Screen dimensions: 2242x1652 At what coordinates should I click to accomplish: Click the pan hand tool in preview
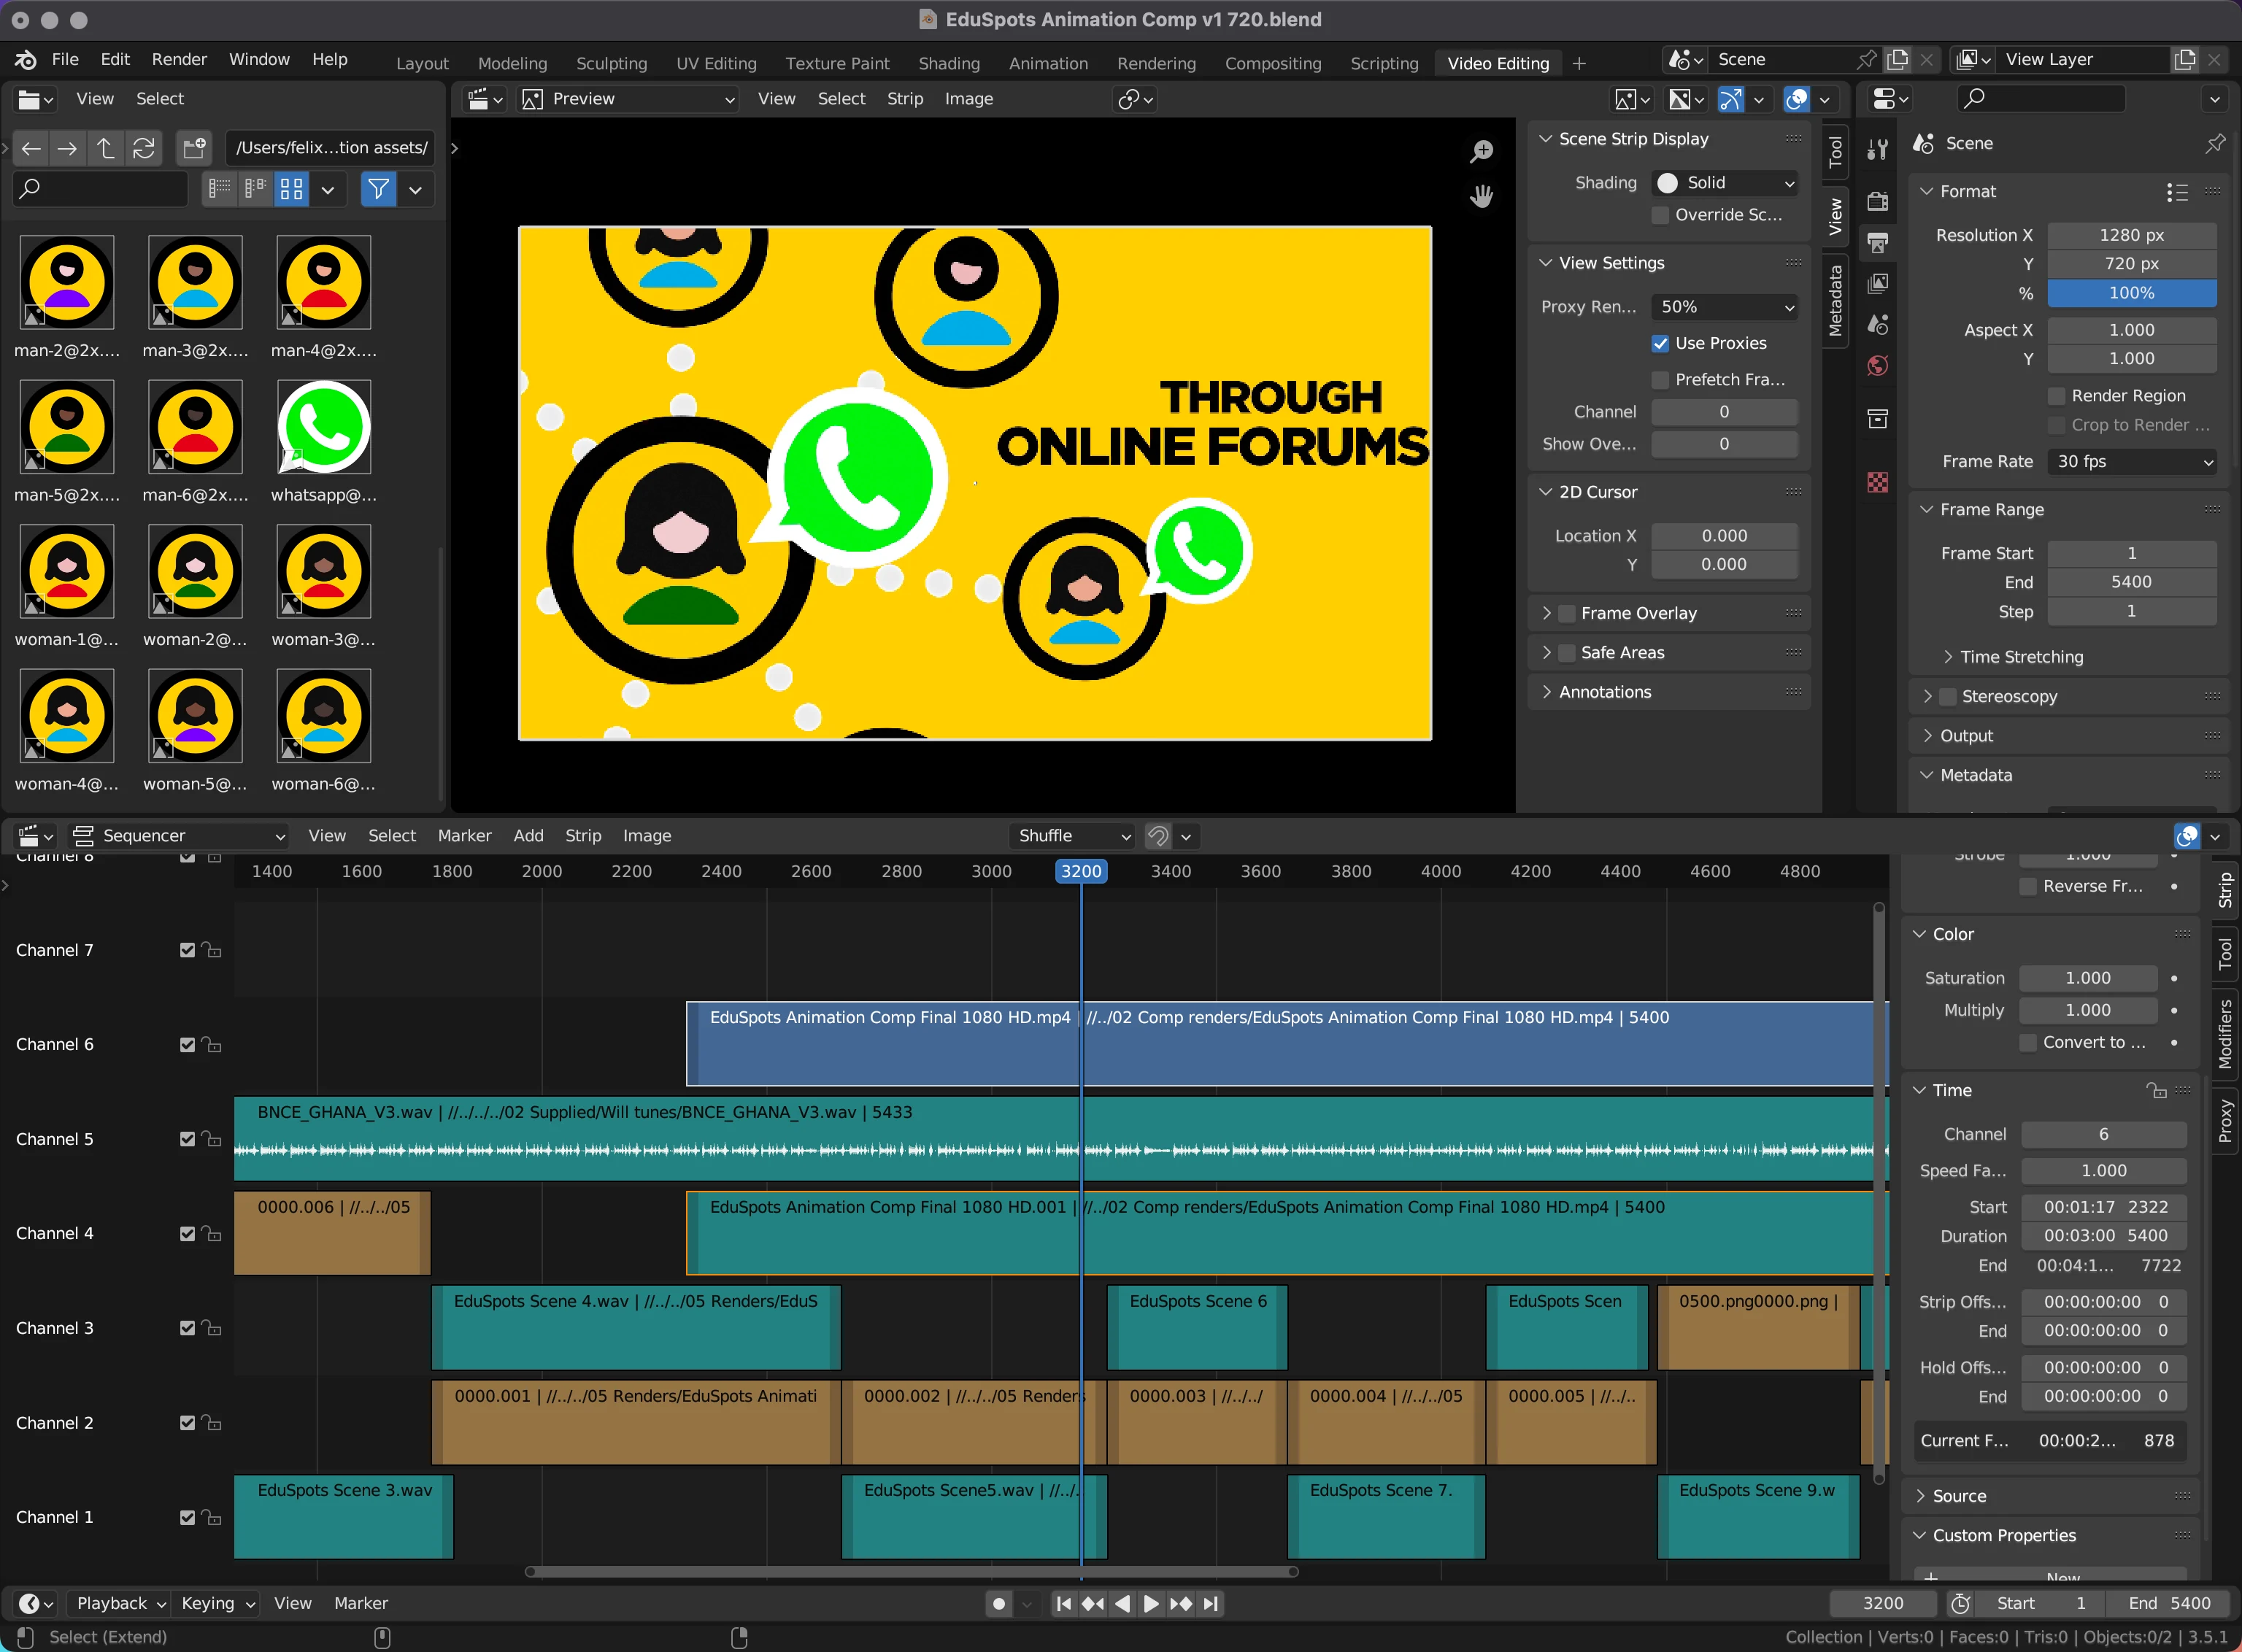point(1481,196)
